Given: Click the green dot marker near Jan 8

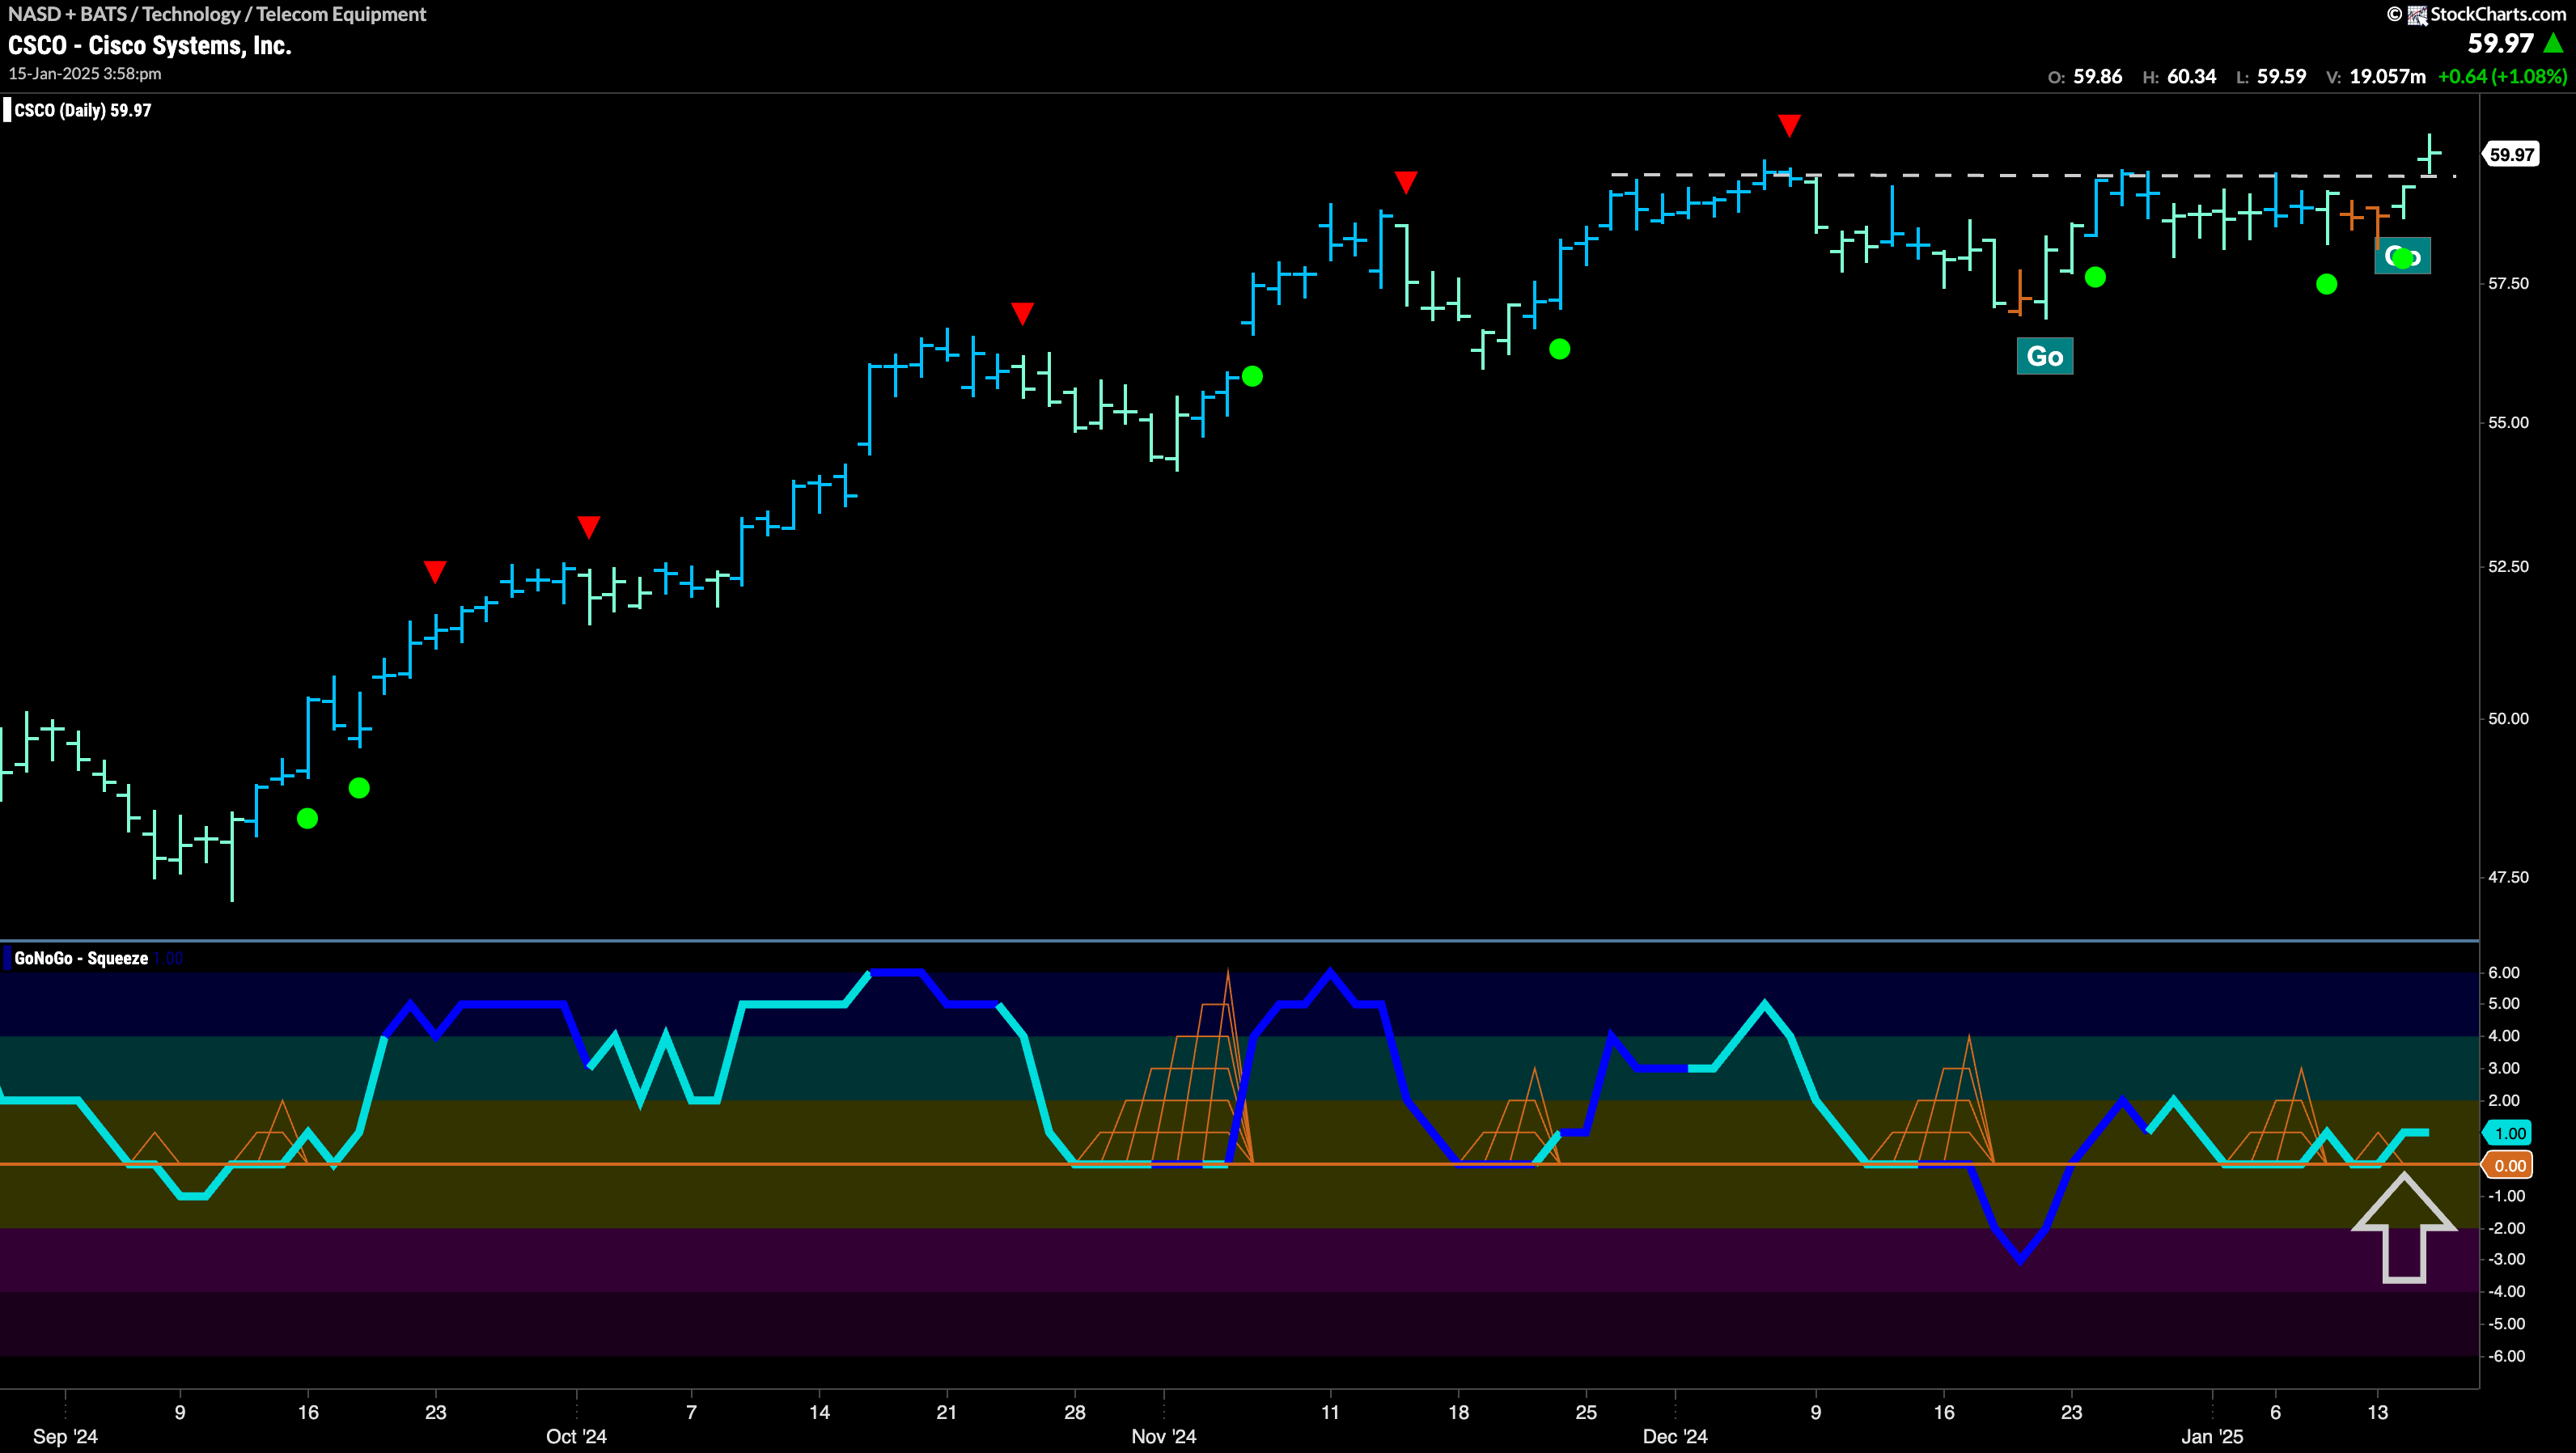Looking at the screenshot, I should (2327, 284).
